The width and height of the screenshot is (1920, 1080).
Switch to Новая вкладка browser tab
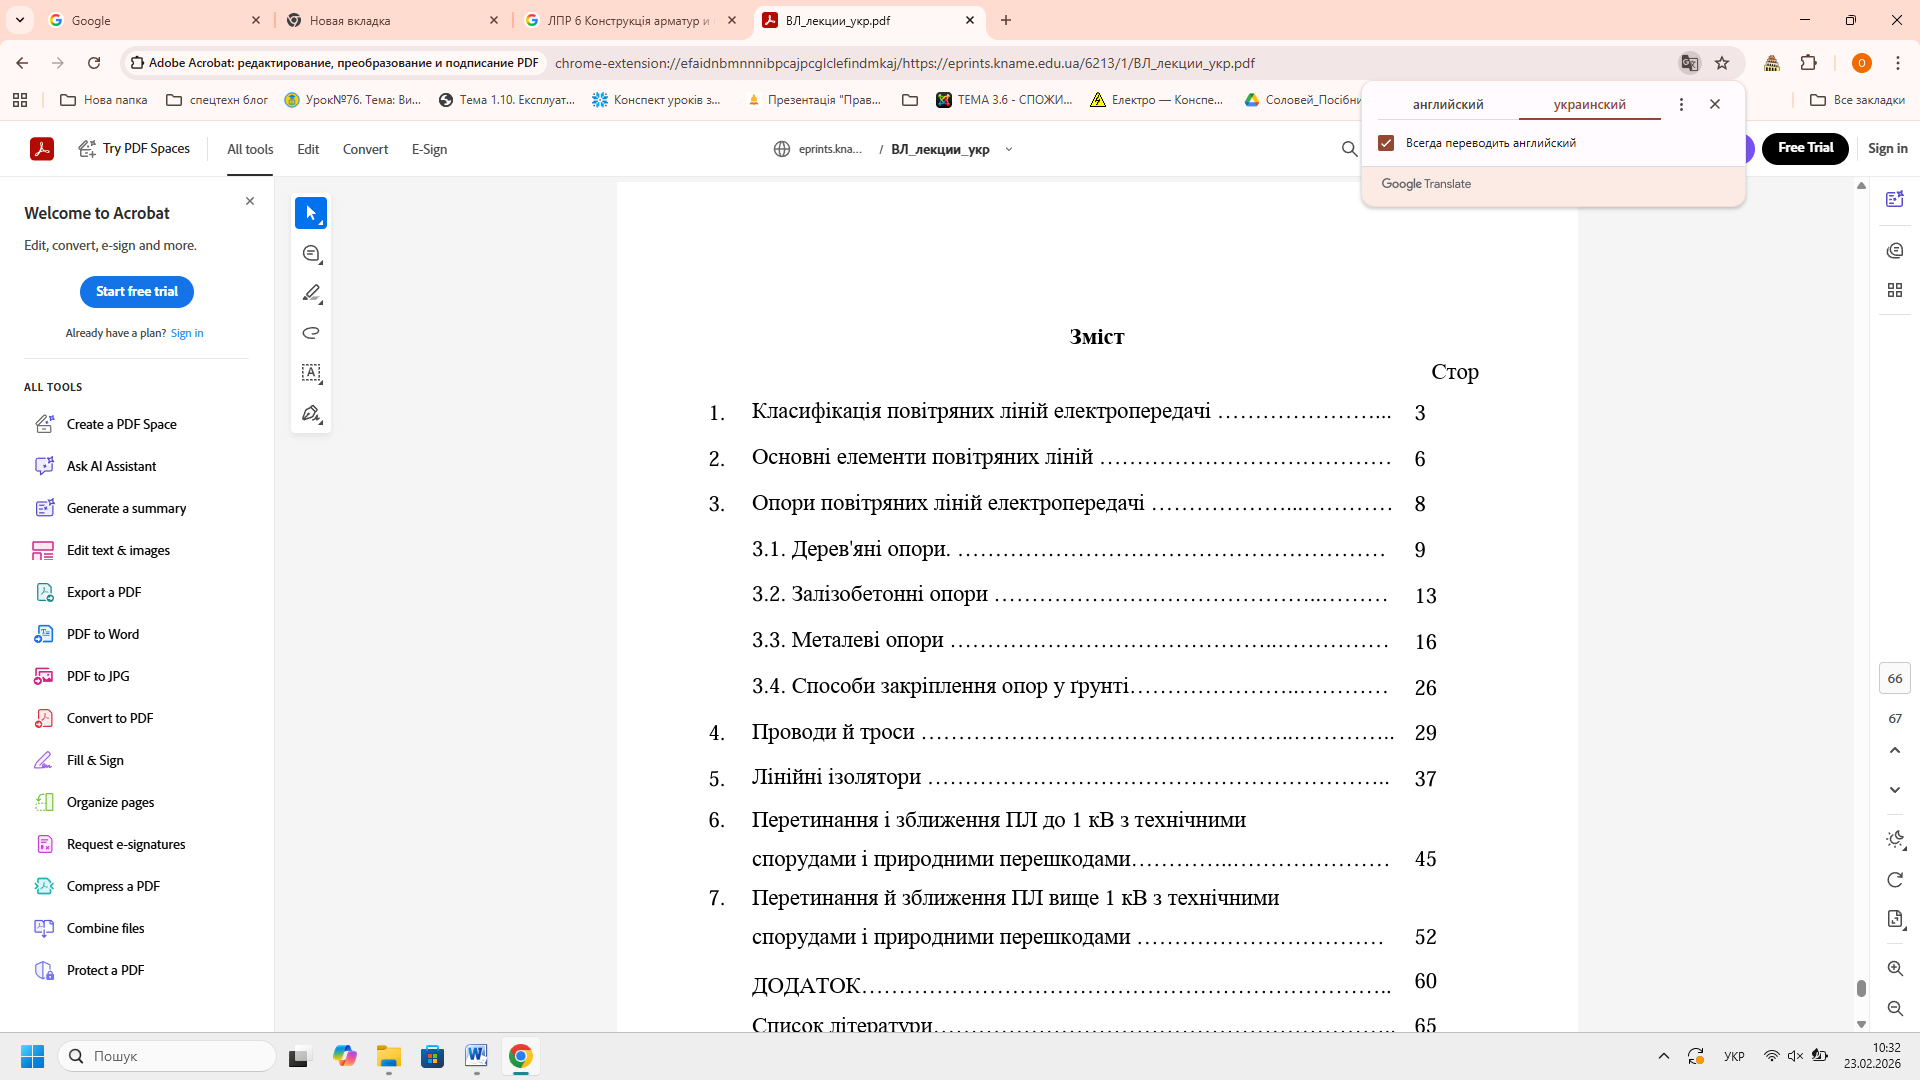pos(394,20)
